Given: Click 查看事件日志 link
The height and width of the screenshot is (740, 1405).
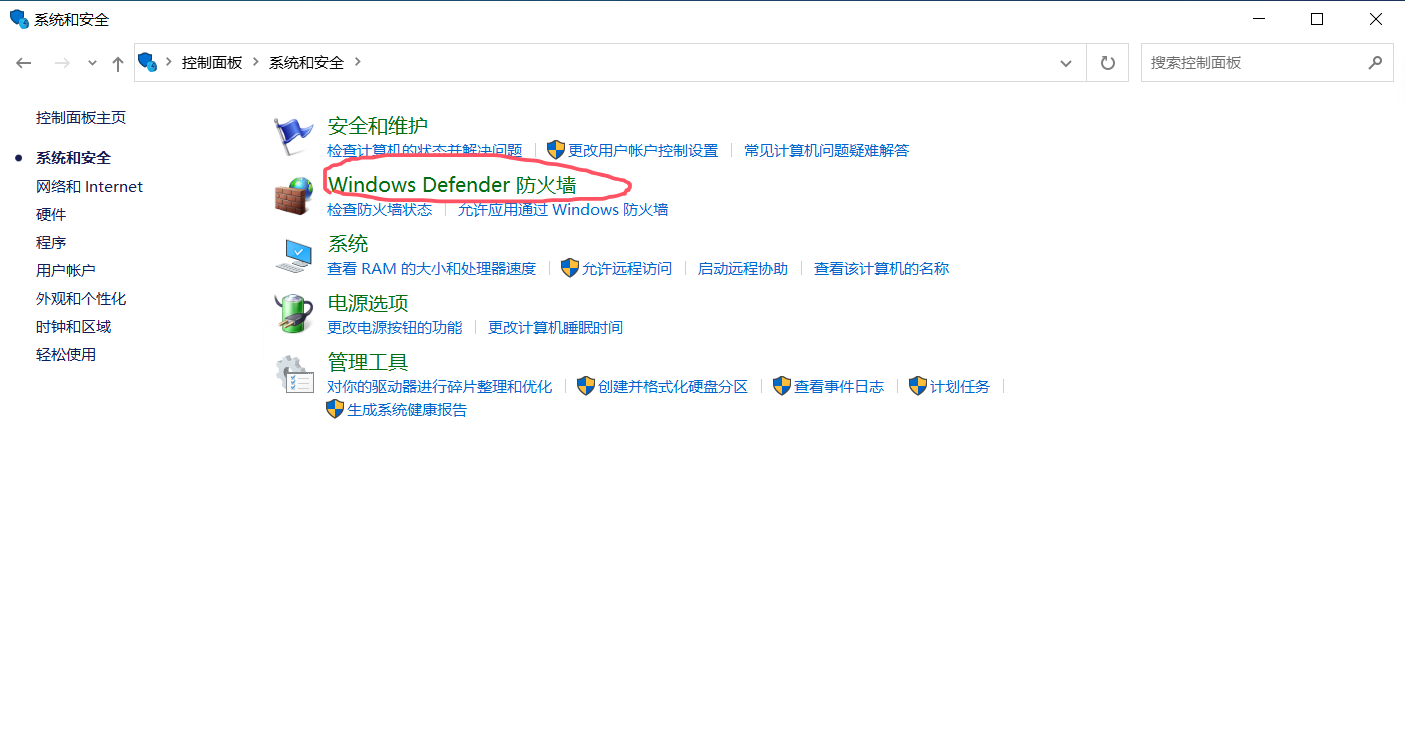Looking at the screenshot, I should click(839, 386).
